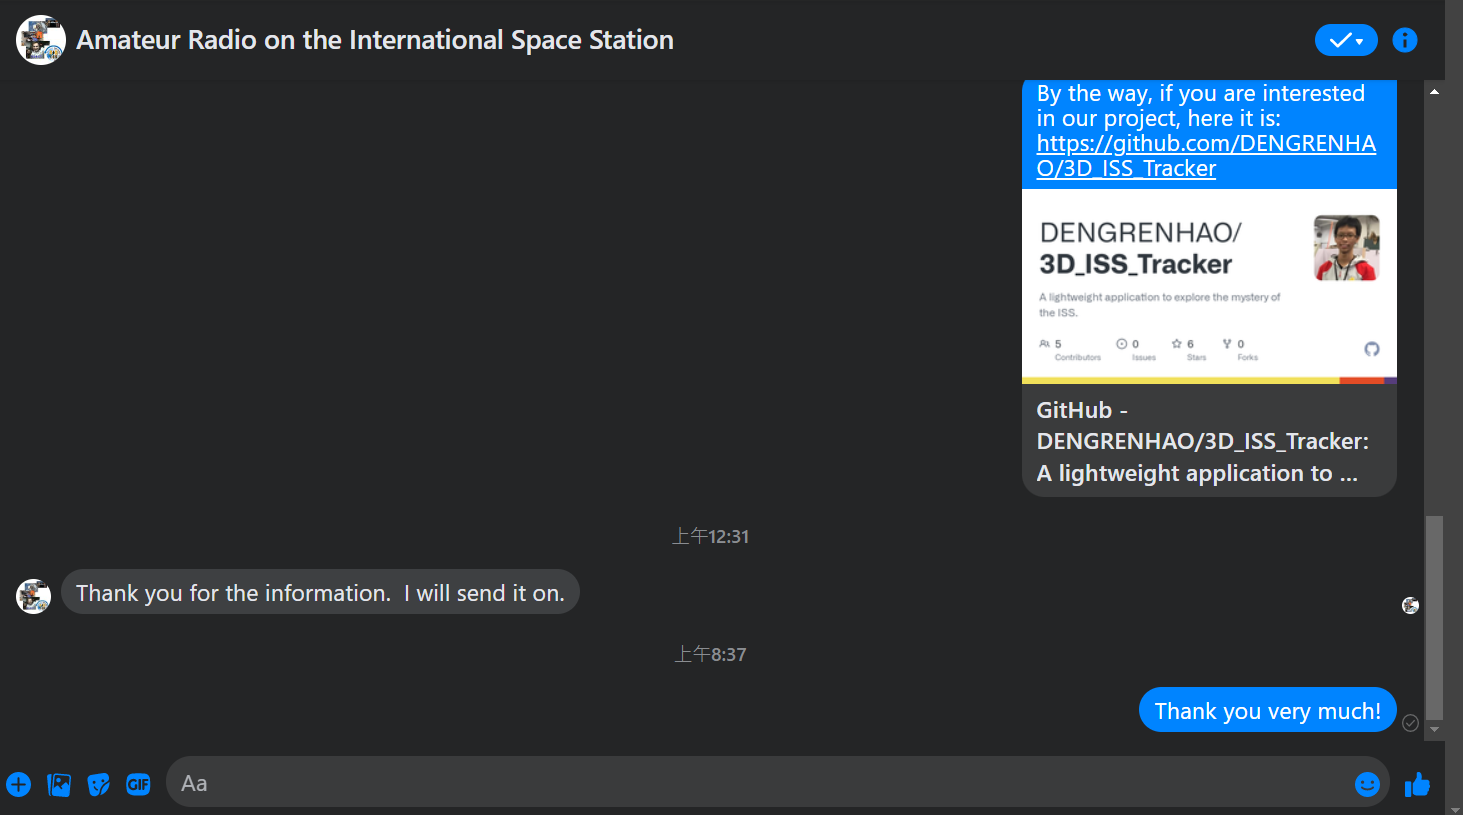Send a thumbs-up like
The height and width of the screenshot is (815, 1463).
[x=1417, y=784]
